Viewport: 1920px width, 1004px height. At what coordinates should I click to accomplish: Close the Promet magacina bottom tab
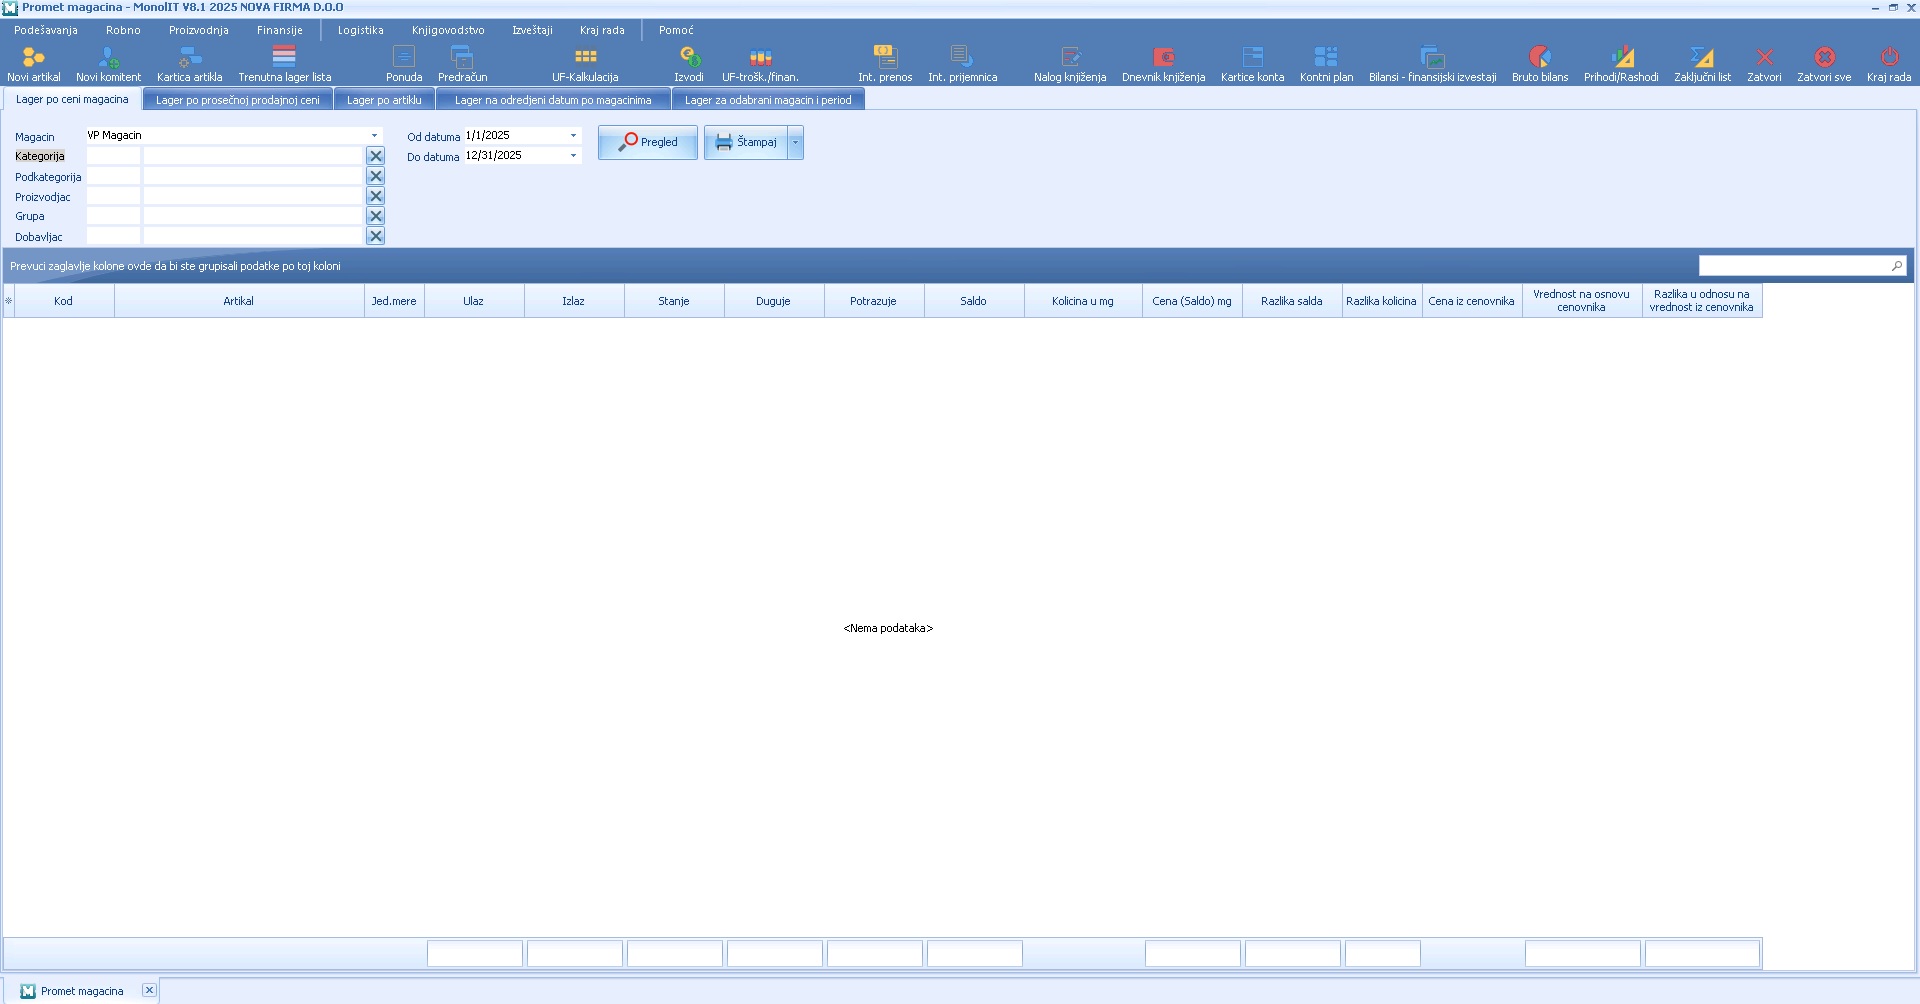pyautogui.click(x=149, y=990)
